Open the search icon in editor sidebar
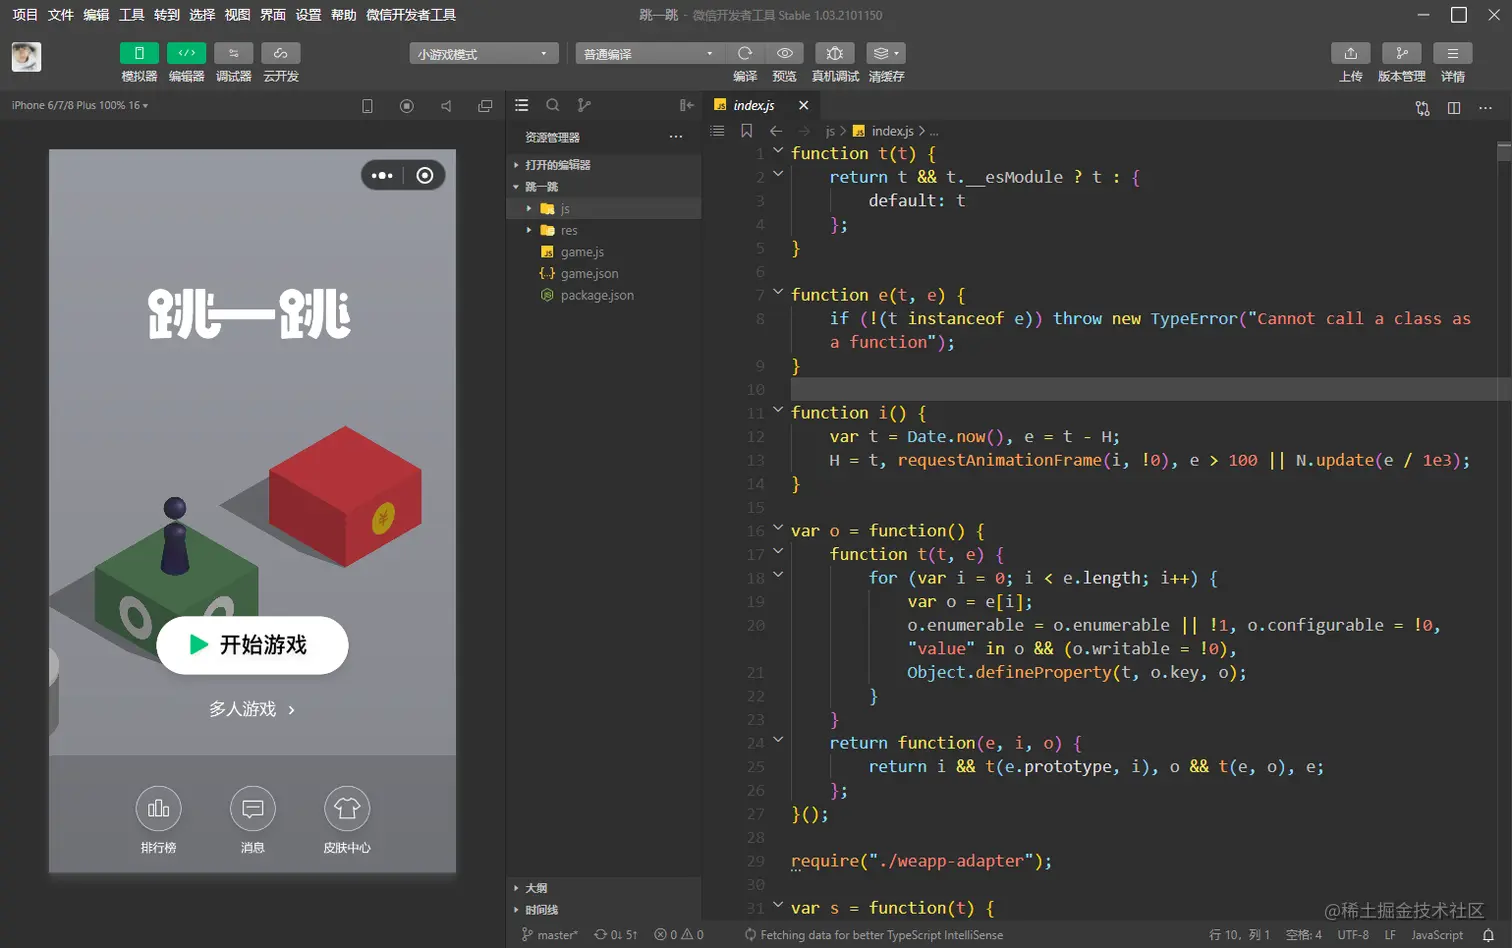This screenshot has height=948, width=1512. pyautogui.click(x=553, y=105)
